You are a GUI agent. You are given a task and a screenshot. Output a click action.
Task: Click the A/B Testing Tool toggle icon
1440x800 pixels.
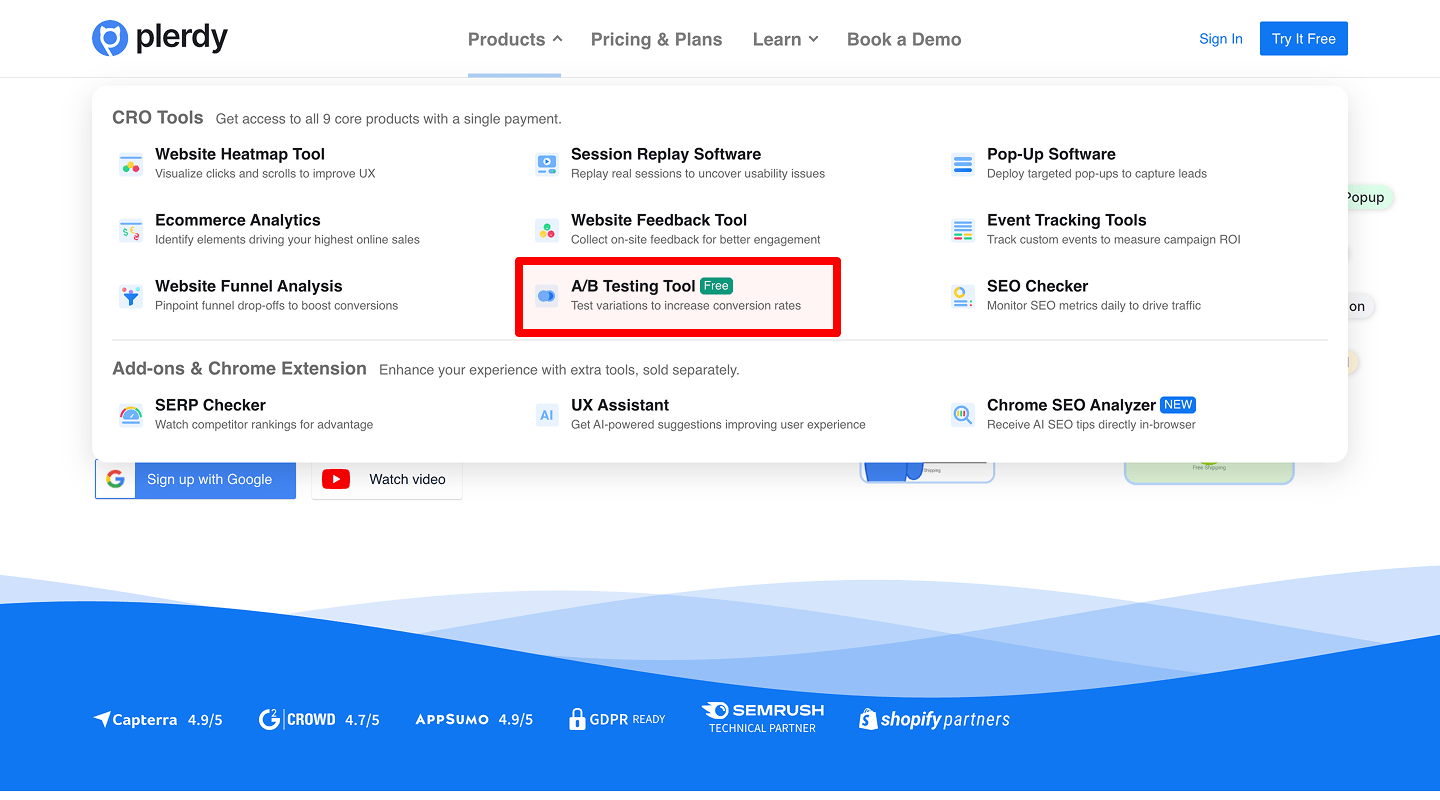(546, 296)
